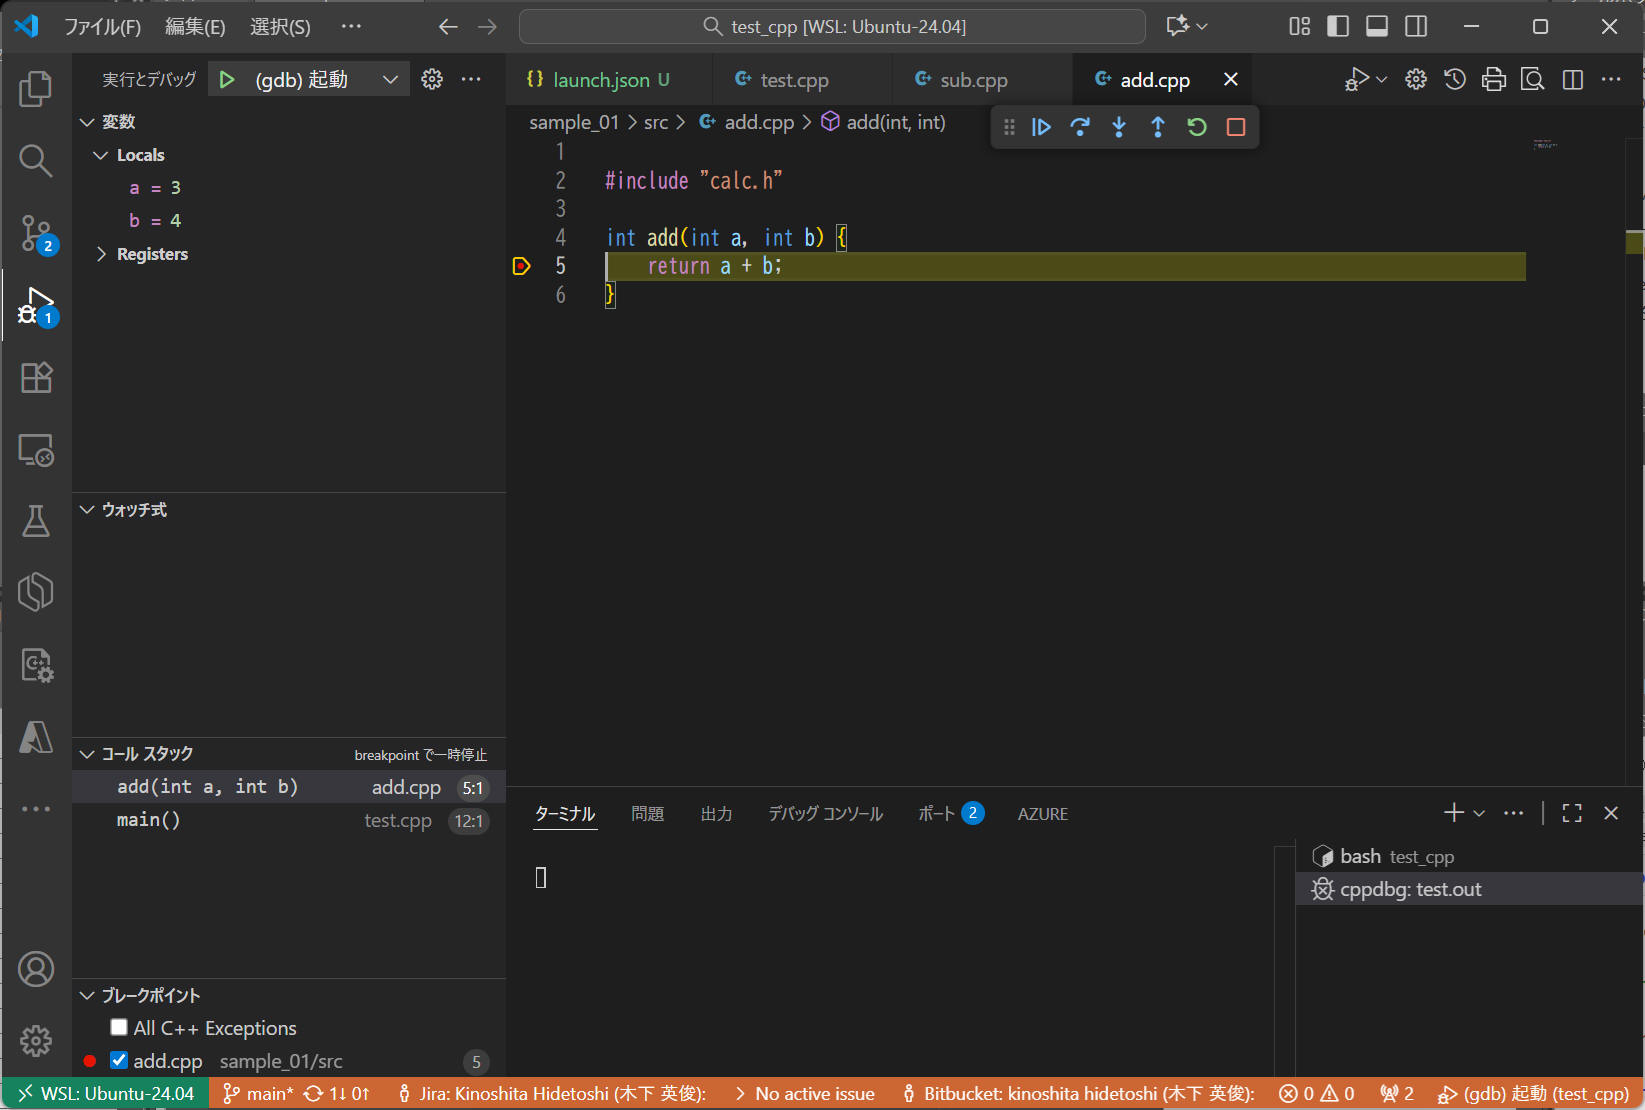This screenshot has width=1645, height=1110.
Task: Open the ファイル menu
Action: [102, 27]
